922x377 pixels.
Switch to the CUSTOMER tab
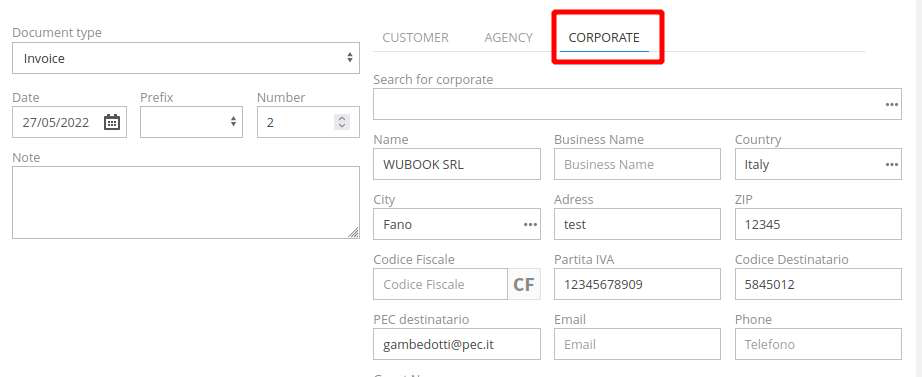click(415, 38)
